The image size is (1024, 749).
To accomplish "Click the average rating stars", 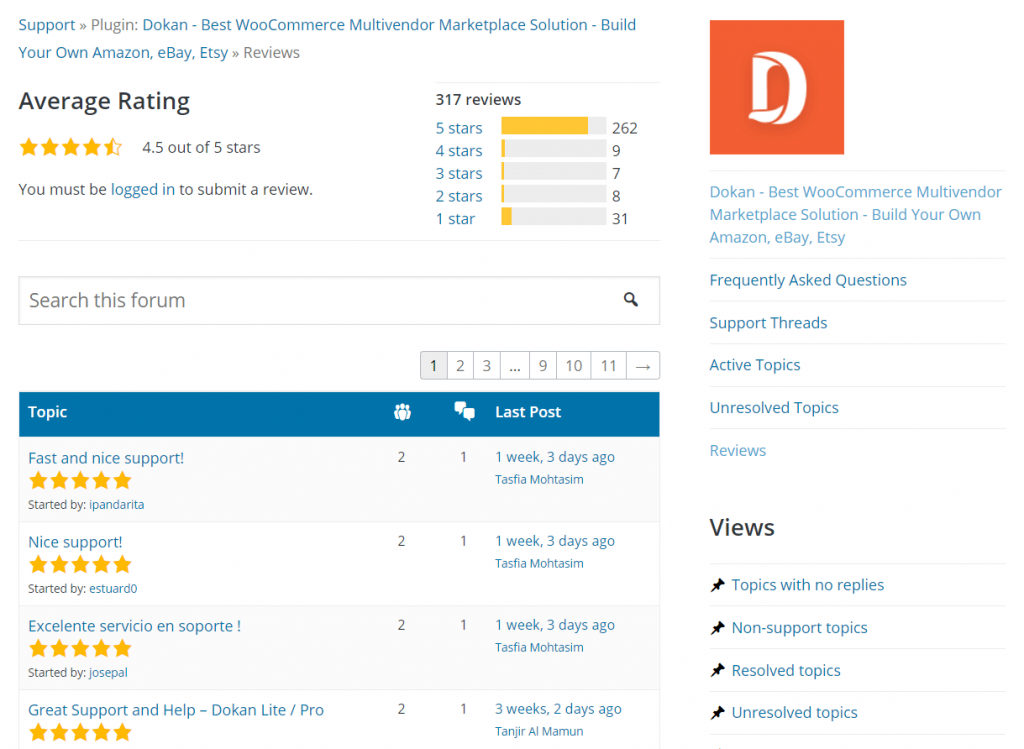I will coord(71,147).
